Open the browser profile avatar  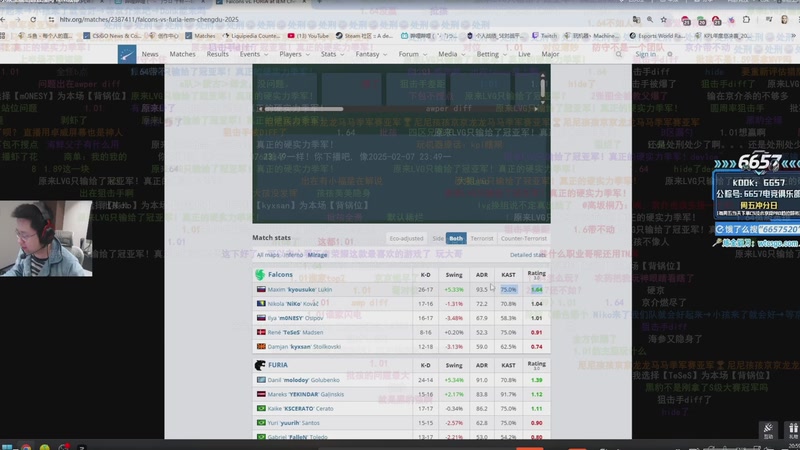pos(784,19)
